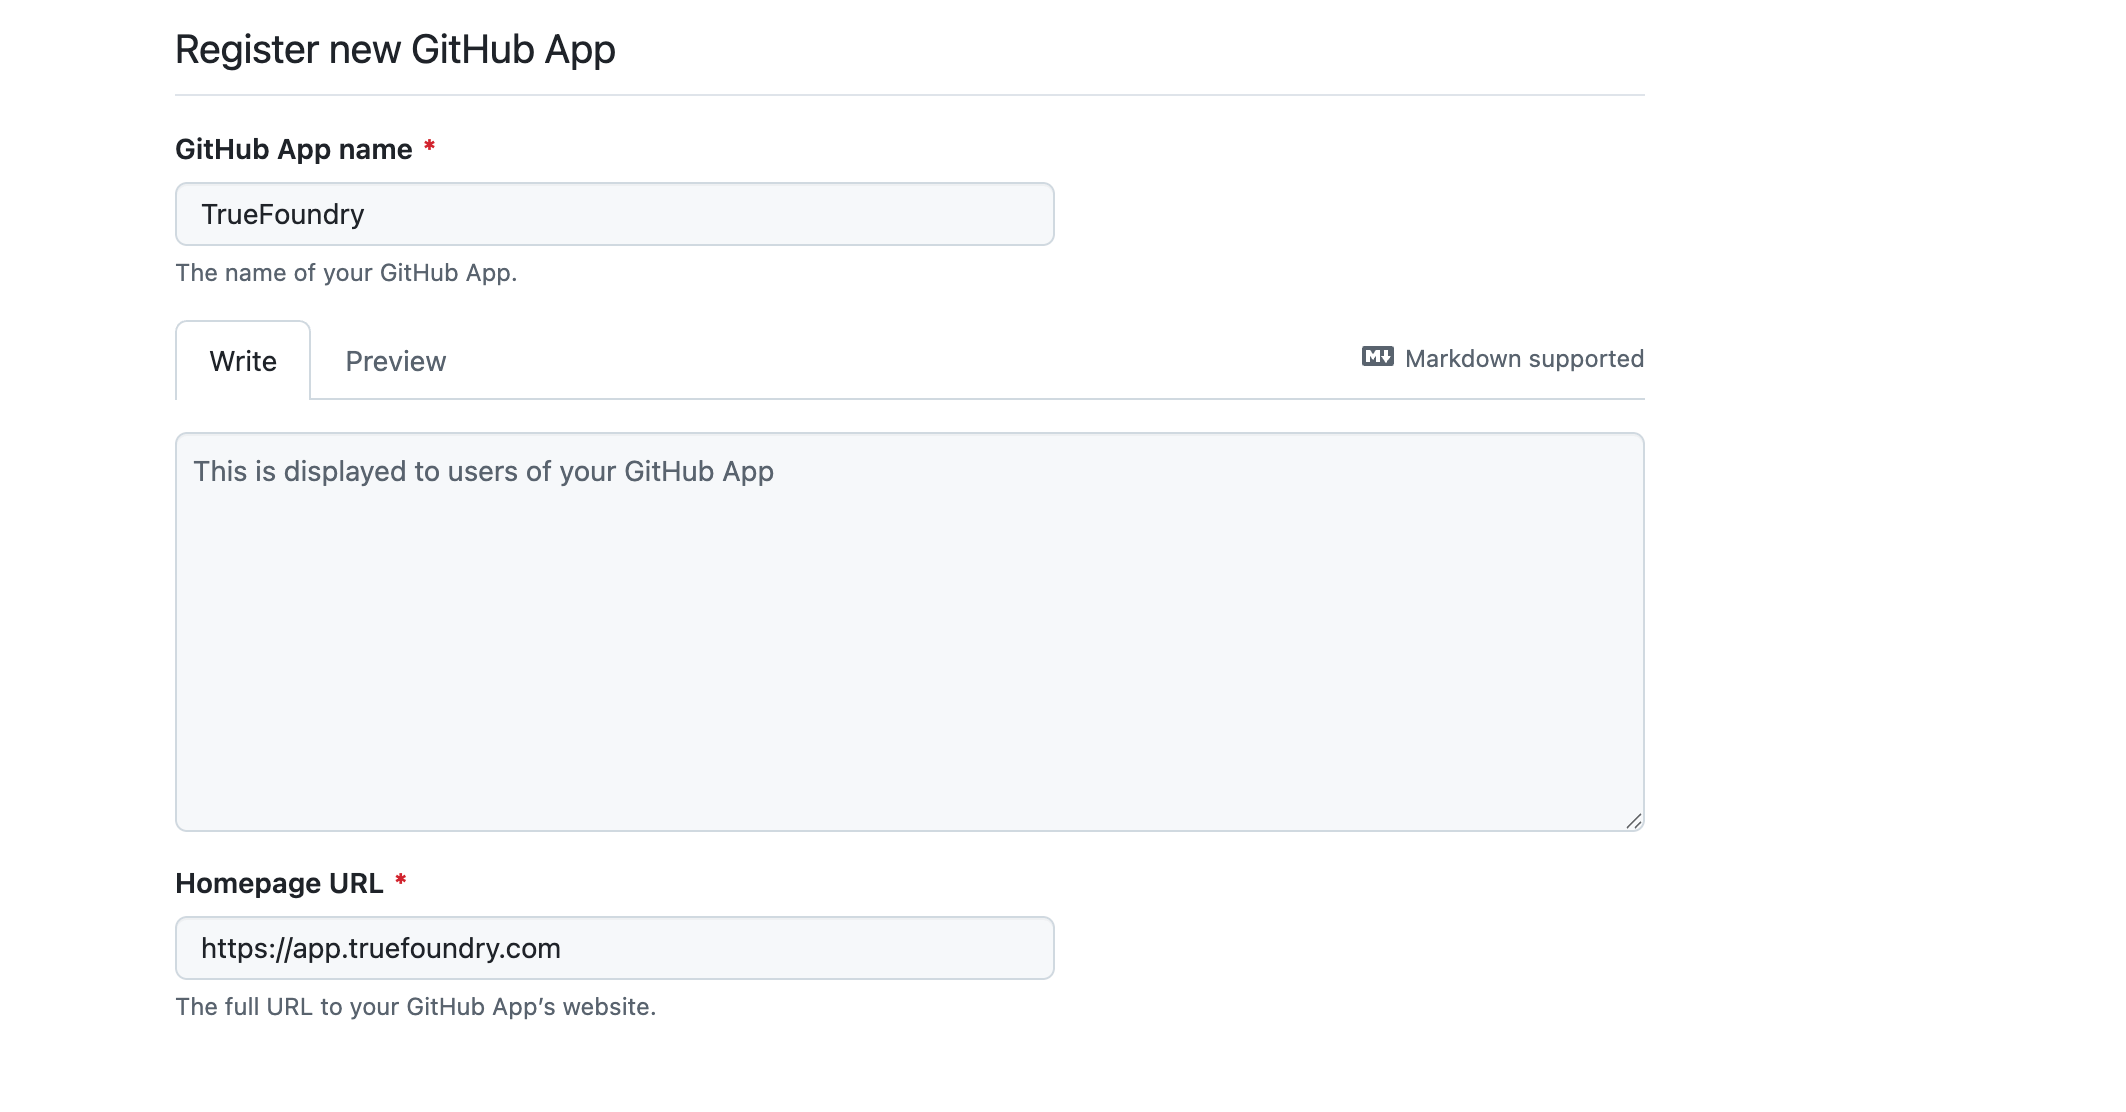
Task: Click the help text about your app's website URL
Action: coord(415,1007)
